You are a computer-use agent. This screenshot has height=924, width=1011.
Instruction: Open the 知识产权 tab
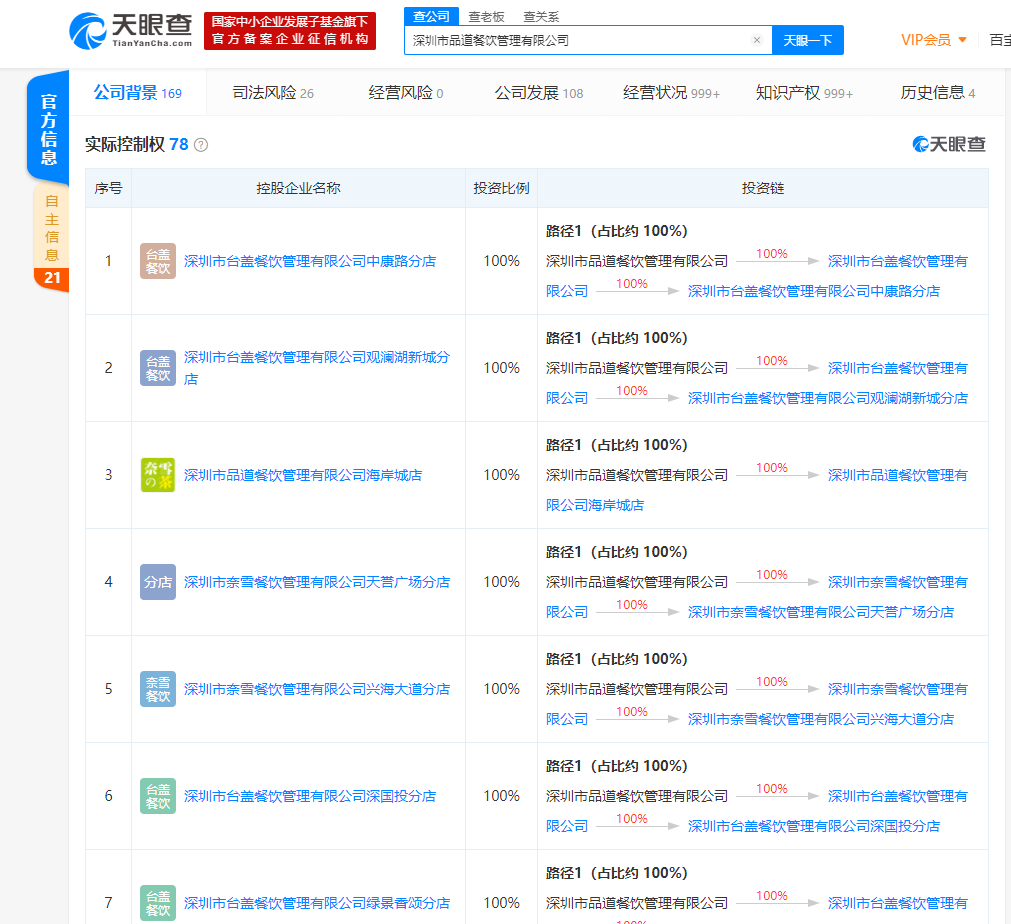(x=804, y=93)
